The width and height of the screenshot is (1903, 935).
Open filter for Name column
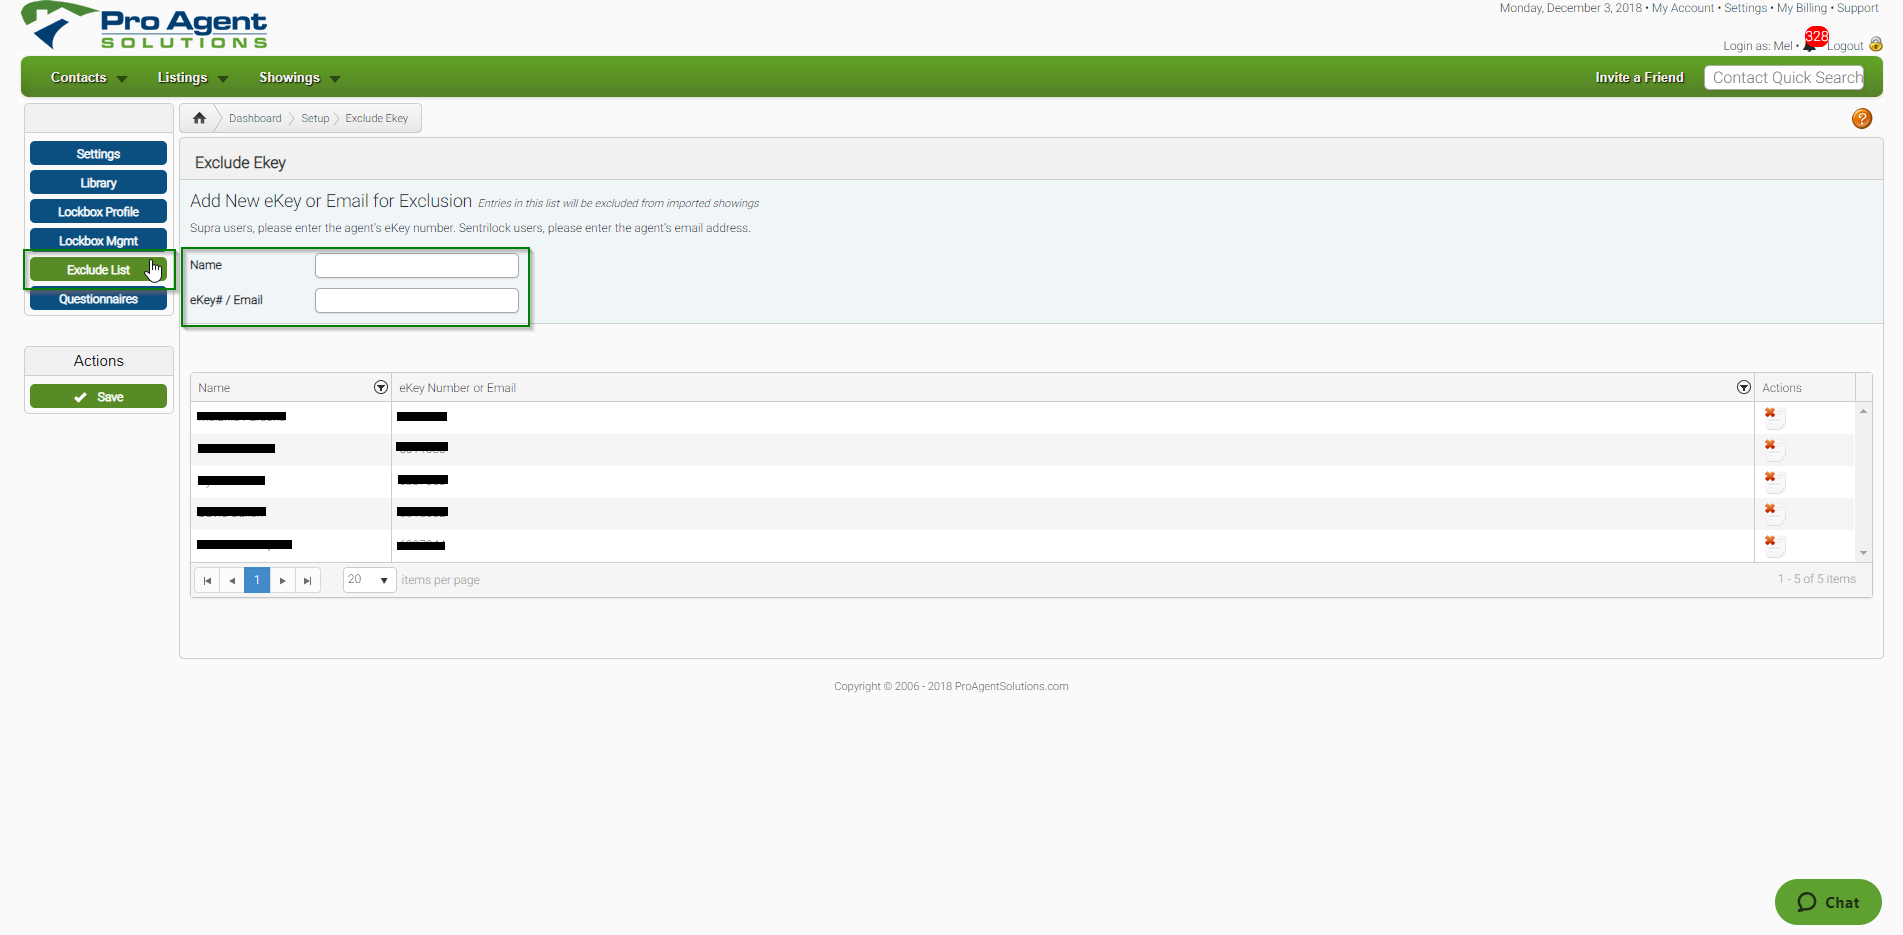point(381,387)
